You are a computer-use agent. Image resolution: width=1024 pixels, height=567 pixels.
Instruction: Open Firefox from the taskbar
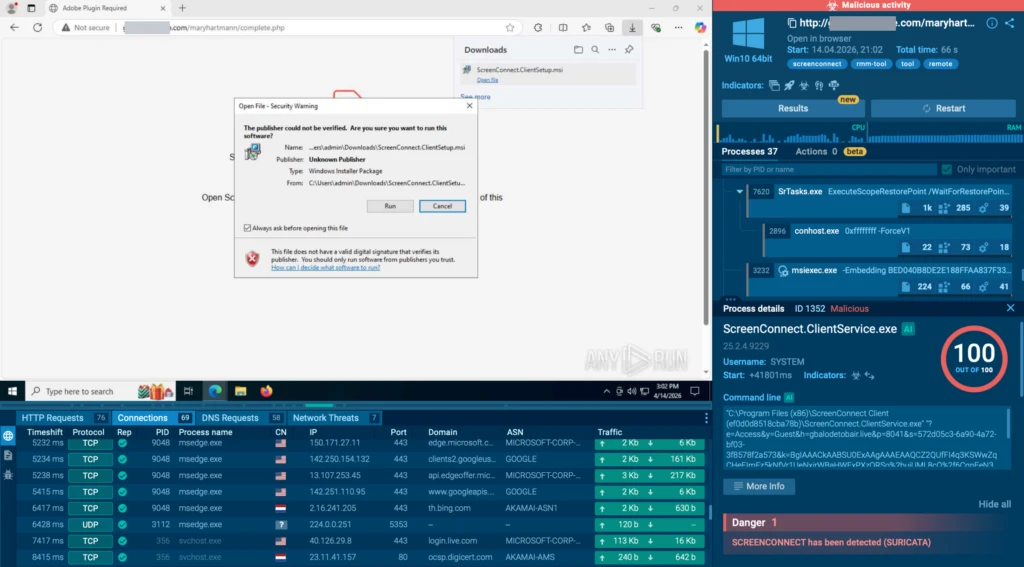click(266, 391)
